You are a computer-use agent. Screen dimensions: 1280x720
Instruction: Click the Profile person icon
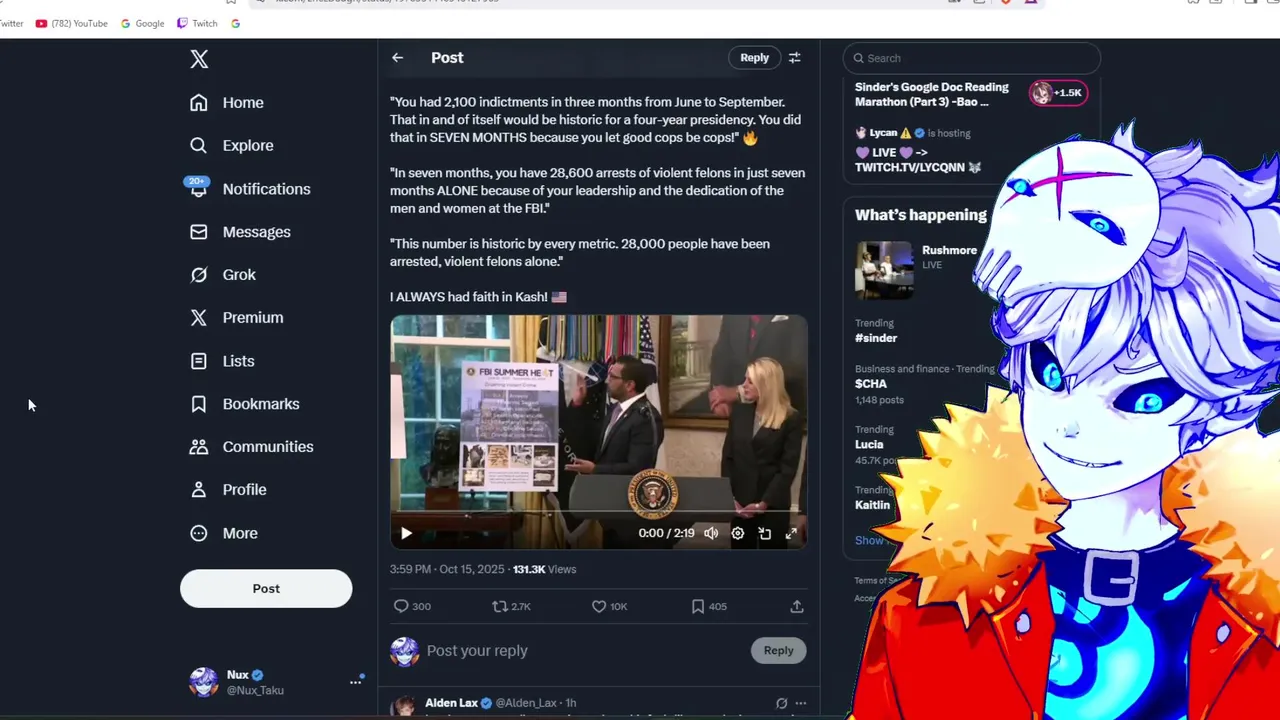click(199, 490)
